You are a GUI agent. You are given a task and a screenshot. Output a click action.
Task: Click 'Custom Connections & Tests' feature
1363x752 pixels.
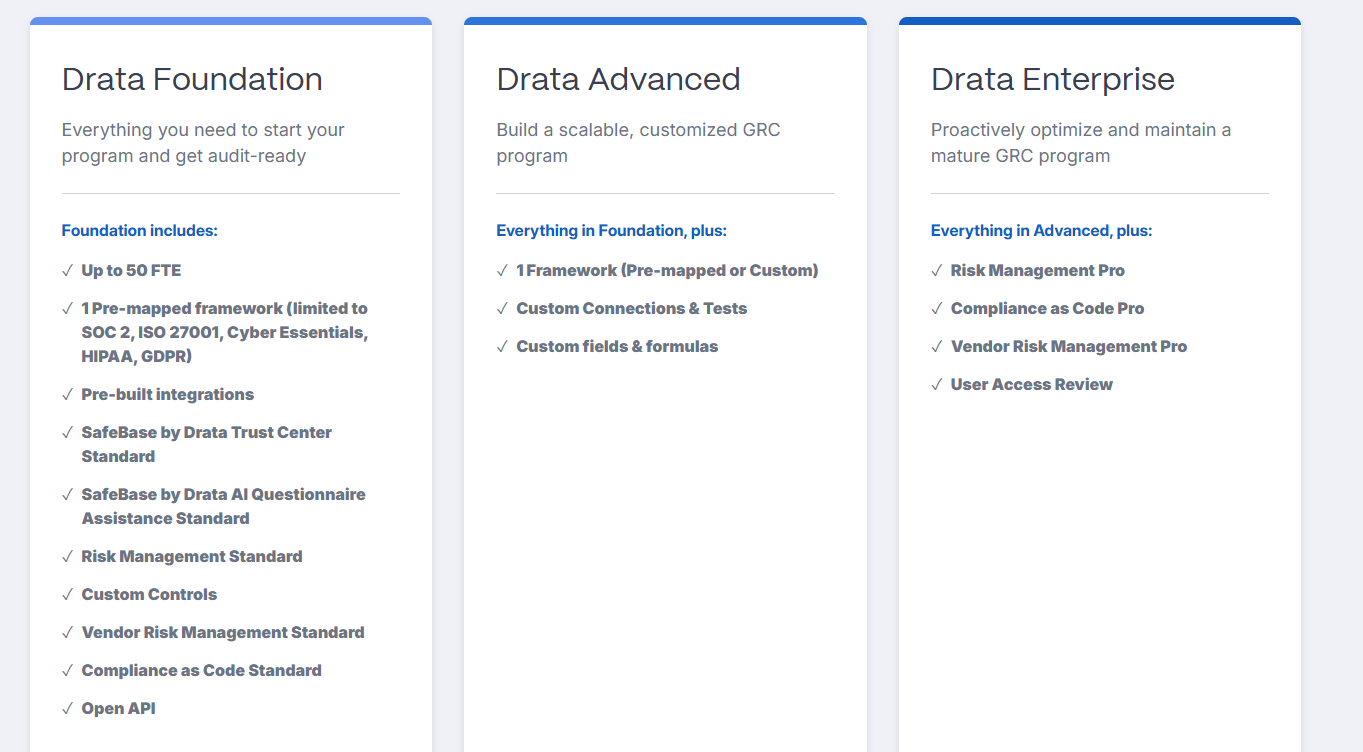[632, 308]
